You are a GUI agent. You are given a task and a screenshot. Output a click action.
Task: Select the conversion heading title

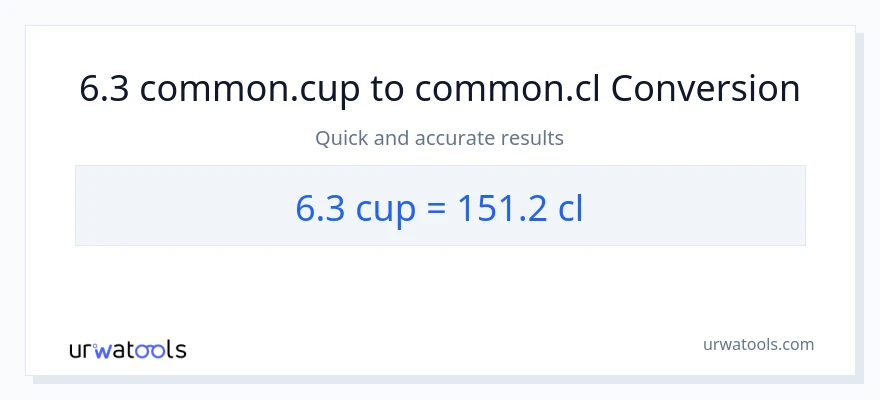(x=440, y=90)
